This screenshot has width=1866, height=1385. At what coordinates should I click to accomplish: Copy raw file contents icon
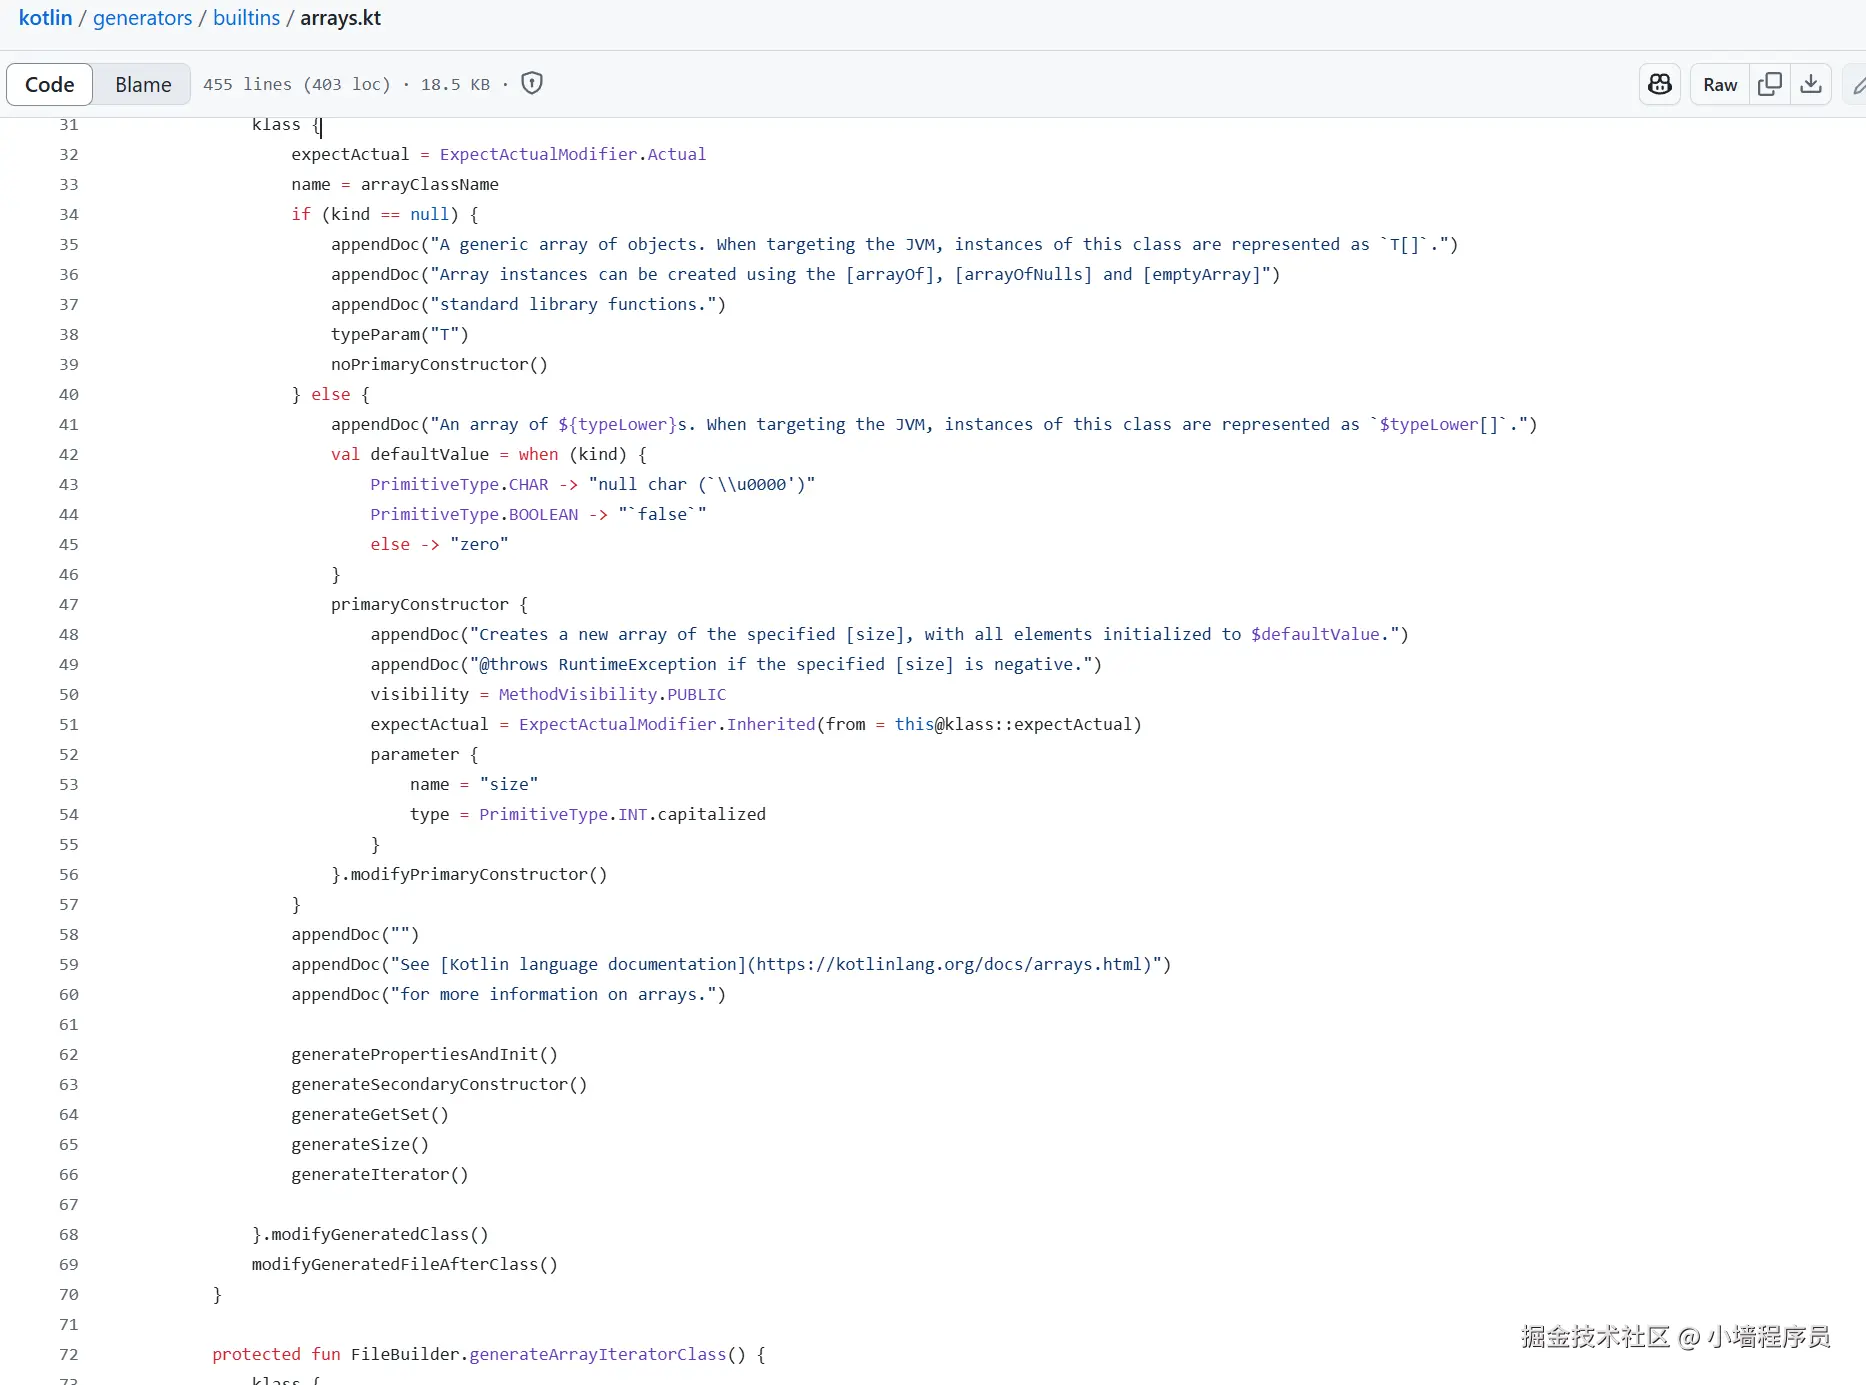click(x=1770, y=84)
